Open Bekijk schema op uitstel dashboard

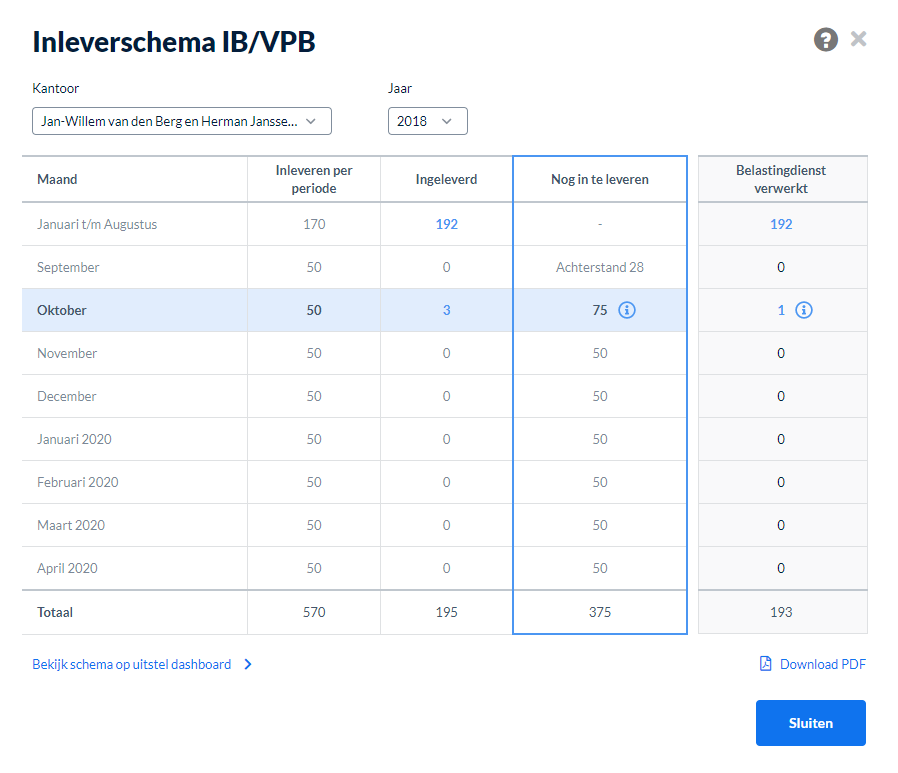pyautogui.click(x=132, y=664)
